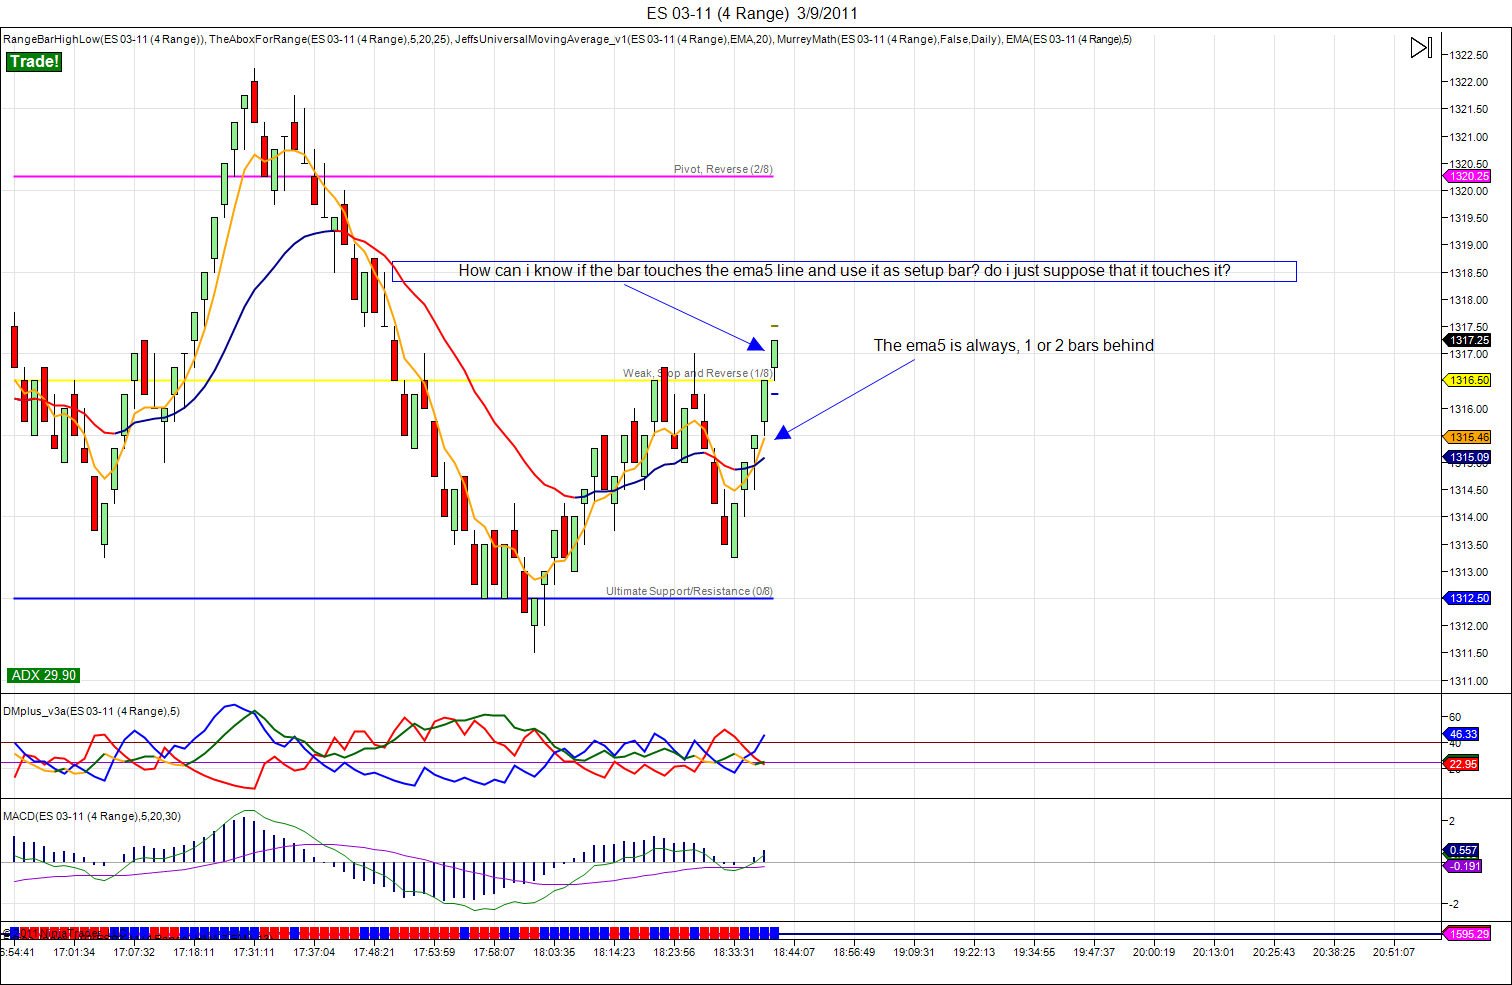Select the Pivot, Reverse (2/8) label
Screen dimensions: 1512x985
pyautogui.click(x=723, y=169)
